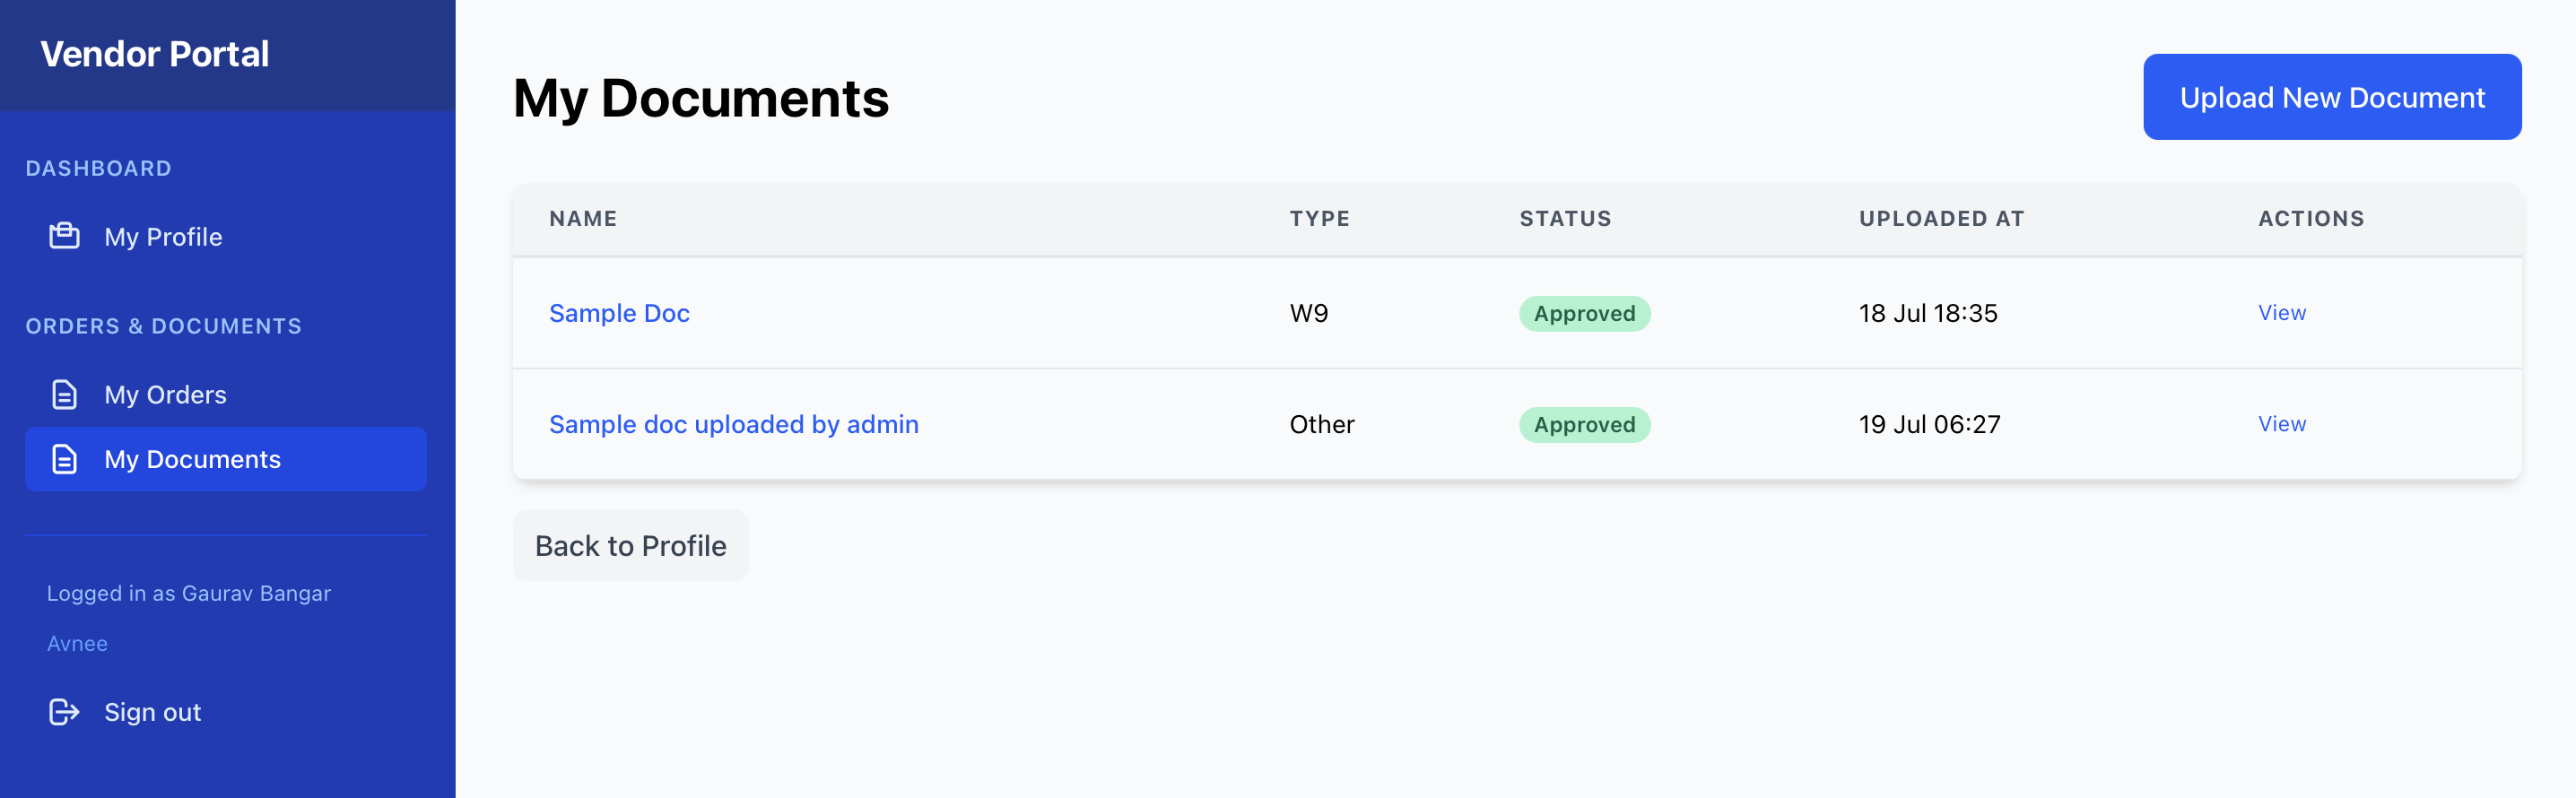2576x798 pixels.
Task: Click the Upload New Document button
Action: coord(2331,97)
